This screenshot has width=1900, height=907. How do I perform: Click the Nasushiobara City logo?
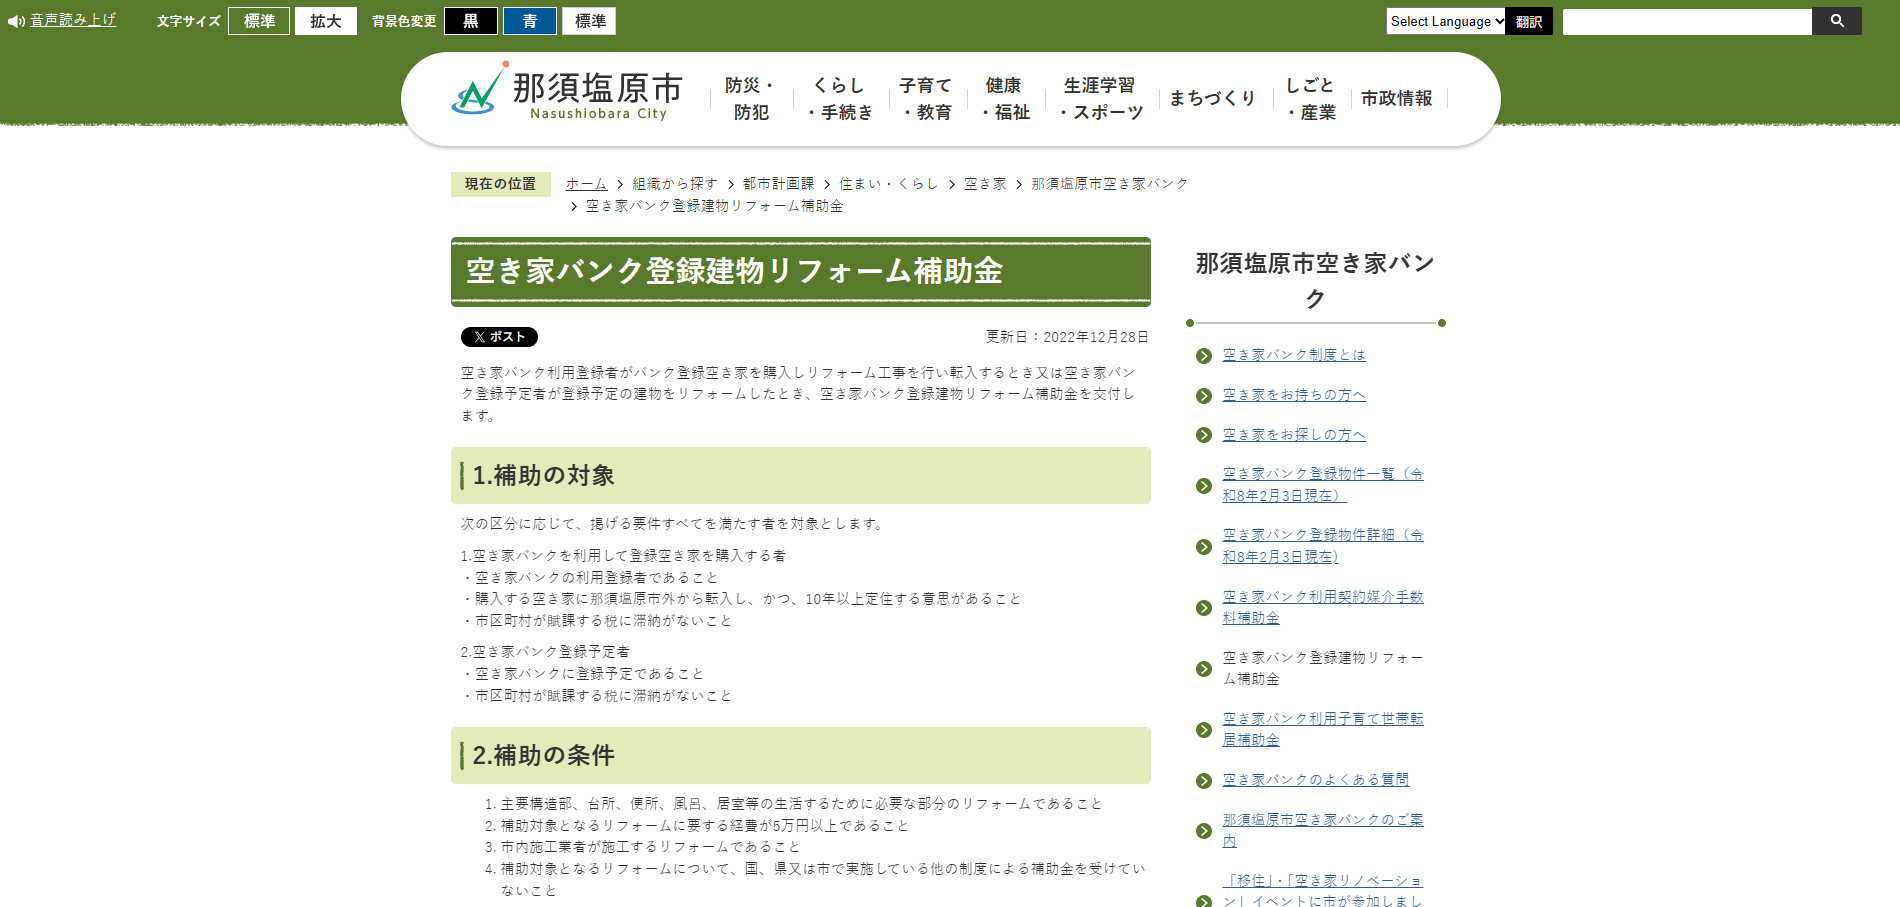point(566,94)
